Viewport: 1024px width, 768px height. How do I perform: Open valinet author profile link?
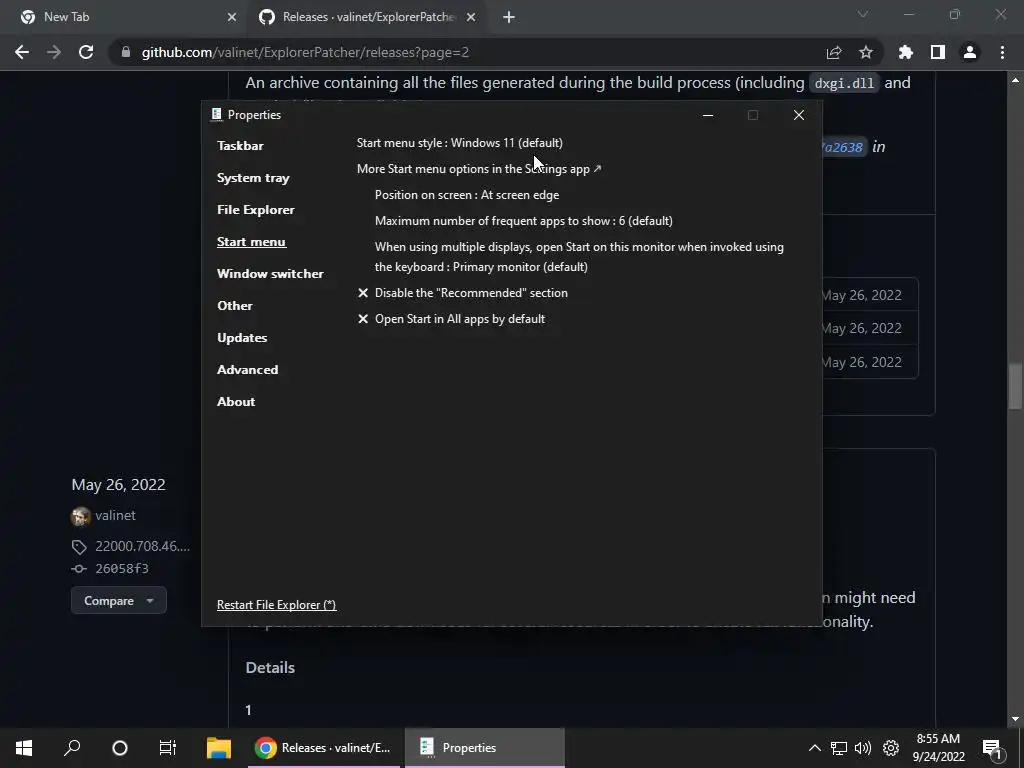tap(115, 515)
